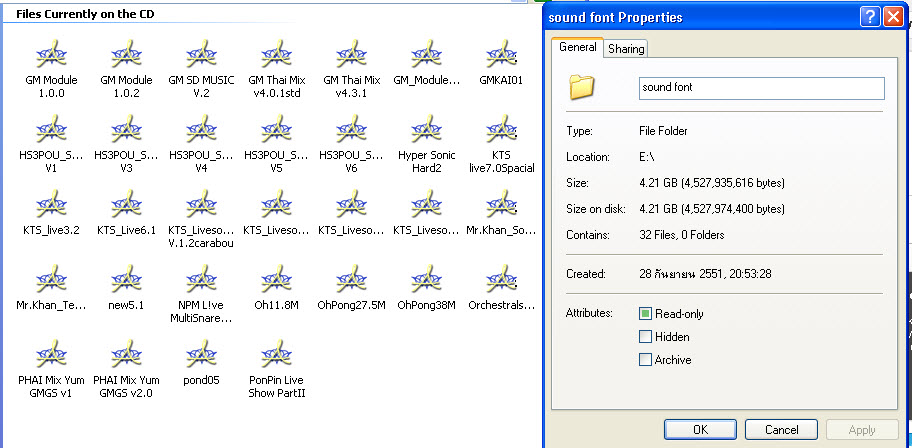This screenshot has width=912, height=448.
Task: Click the GM_Module... file icon
Action: click(x=426, y=55)
